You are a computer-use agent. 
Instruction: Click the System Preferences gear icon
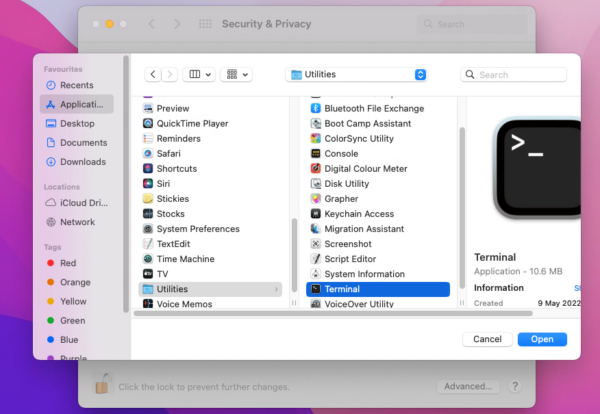pos(148,228)
